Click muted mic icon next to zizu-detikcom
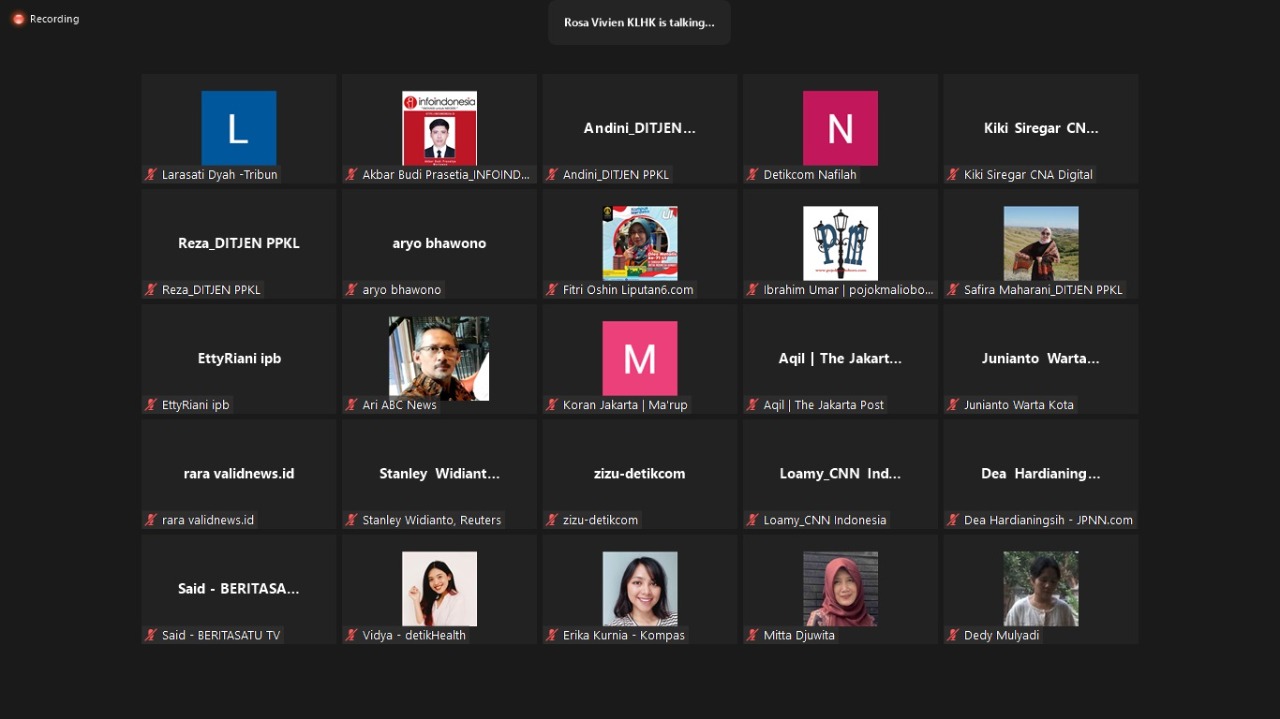 click(552, 520)
